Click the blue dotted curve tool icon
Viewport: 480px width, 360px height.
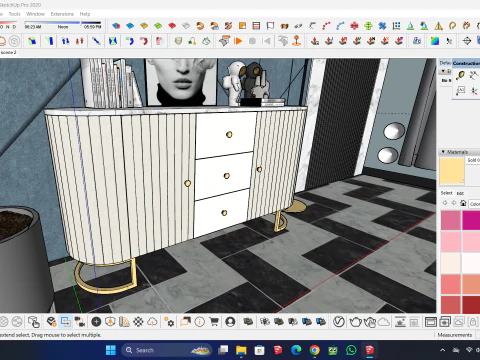pos(340,26)
